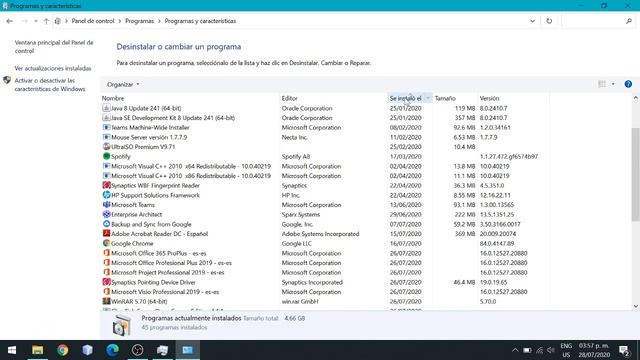The width and height of the screenshot is (640, 360).
Task: Click the search magnifier icon
Action: (x=629, y=21)
